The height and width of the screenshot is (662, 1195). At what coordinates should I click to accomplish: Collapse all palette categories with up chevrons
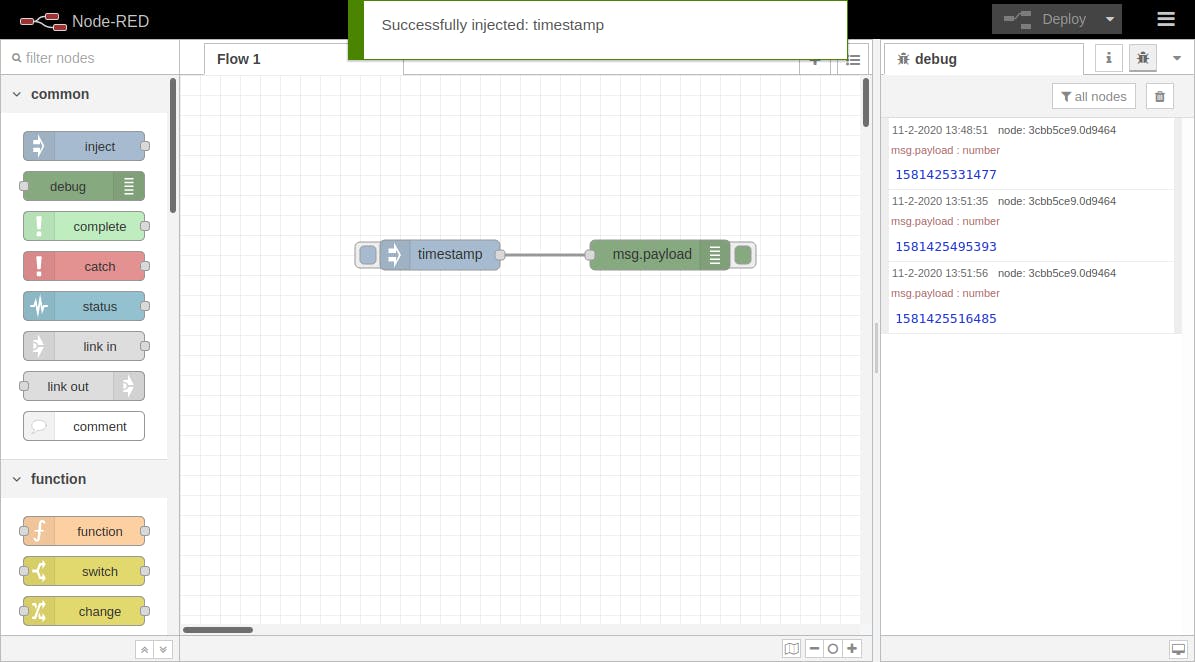point(144,650)
